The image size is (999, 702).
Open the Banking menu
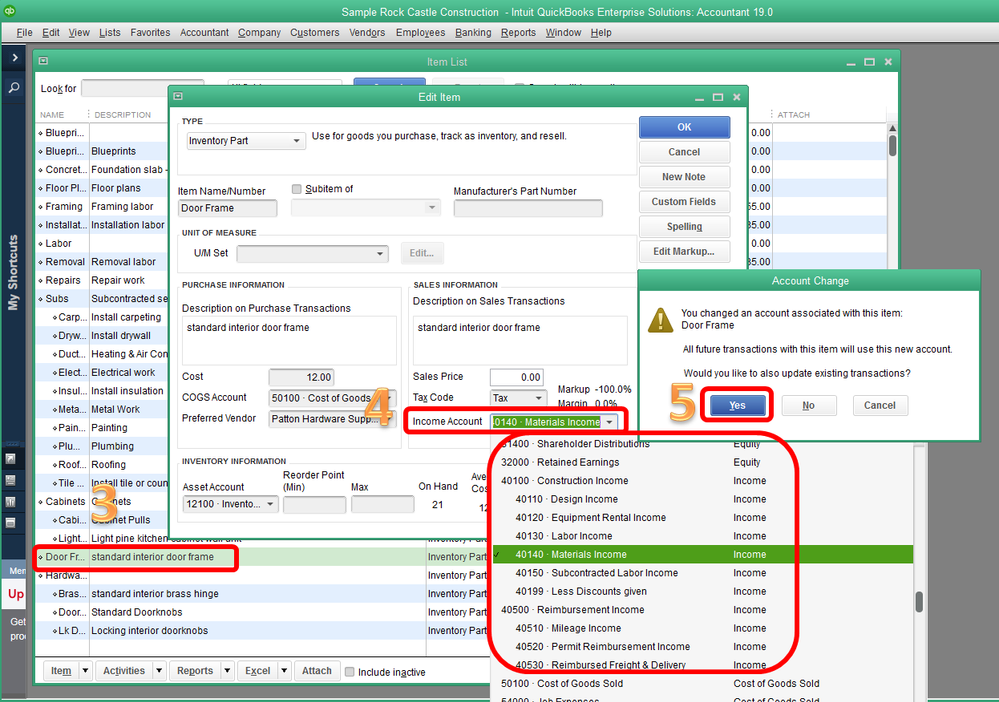click(x=473, y=32)
